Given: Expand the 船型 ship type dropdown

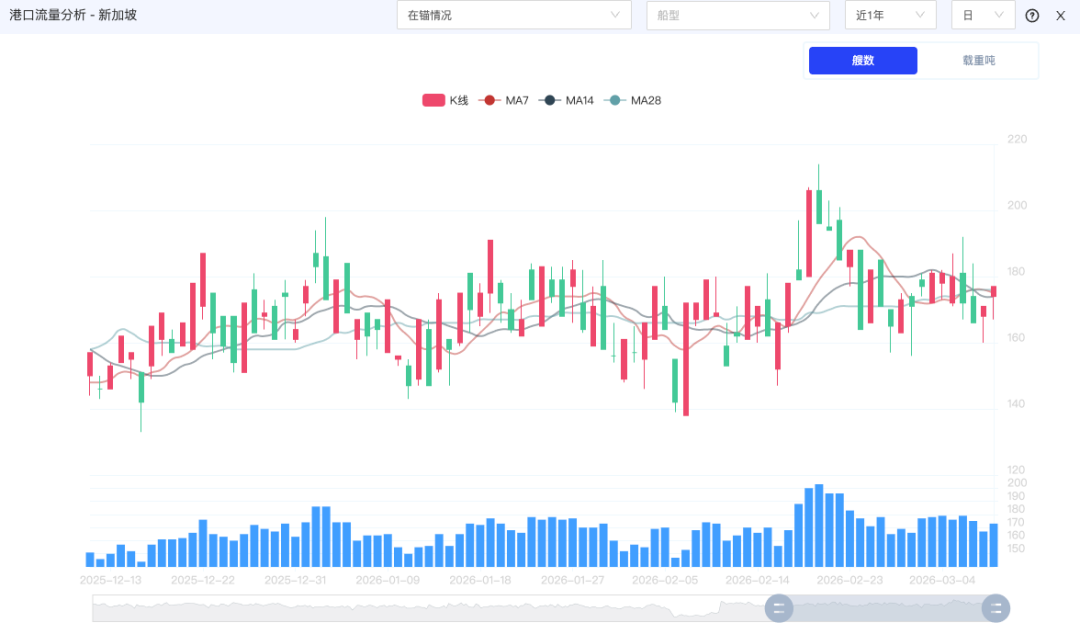Looking at the screenshot, I should 738,15.
